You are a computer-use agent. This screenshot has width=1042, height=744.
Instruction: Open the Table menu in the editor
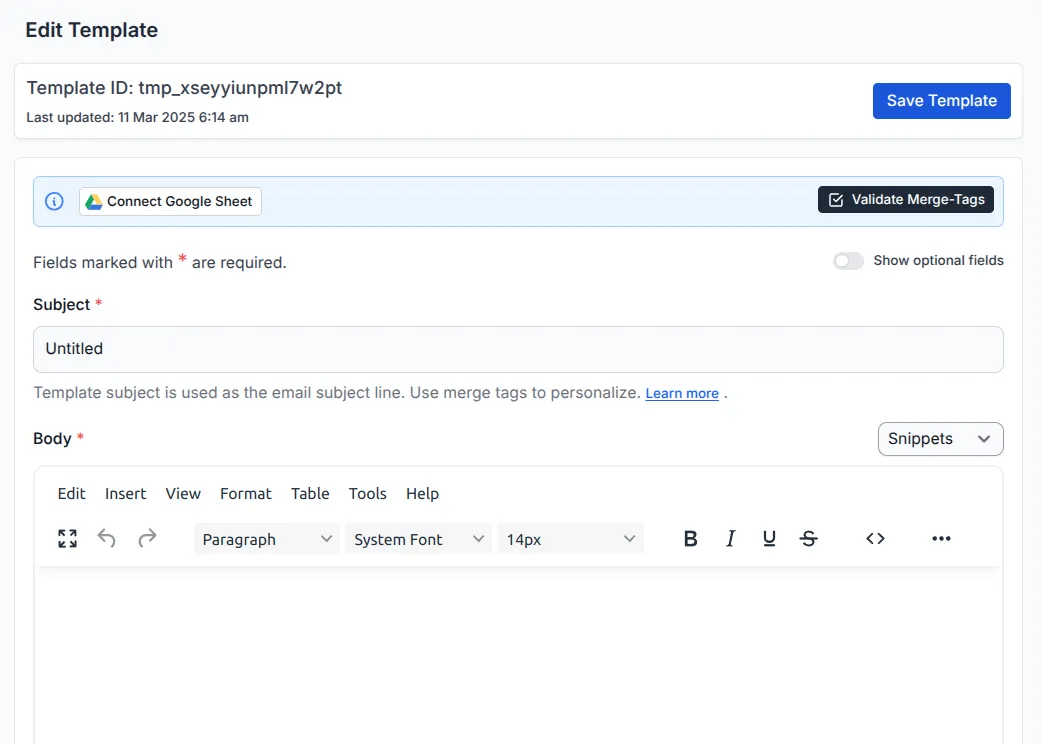point(310,493)
